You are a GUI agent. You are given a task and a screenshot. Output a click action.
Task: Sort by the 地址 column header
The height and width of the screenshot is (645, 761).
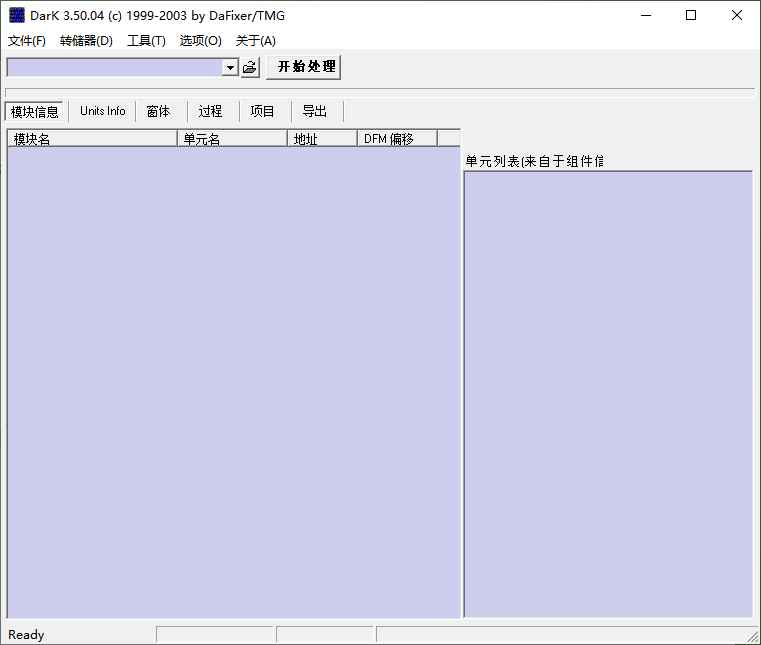point(323,139)
